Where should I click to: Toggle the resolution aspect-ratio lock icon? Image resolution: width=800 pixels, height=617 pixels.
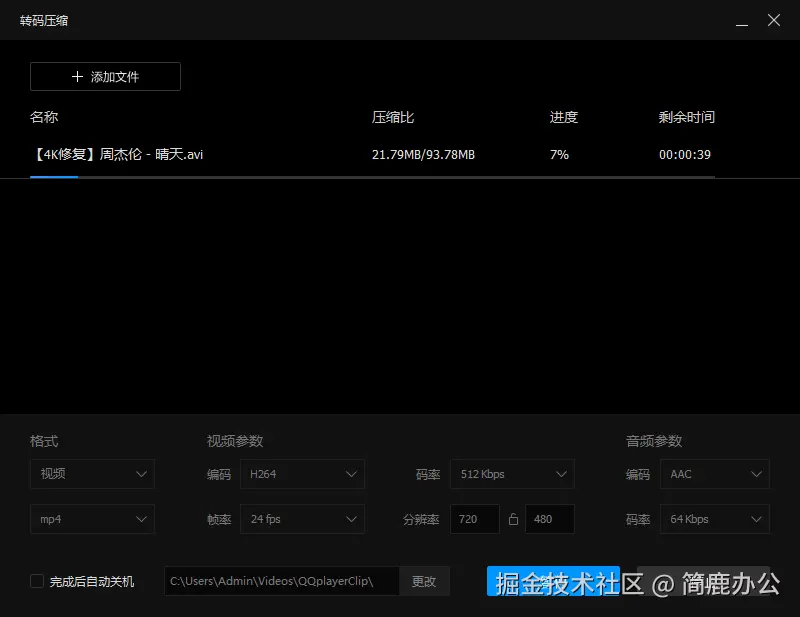(x=513, y=519)
